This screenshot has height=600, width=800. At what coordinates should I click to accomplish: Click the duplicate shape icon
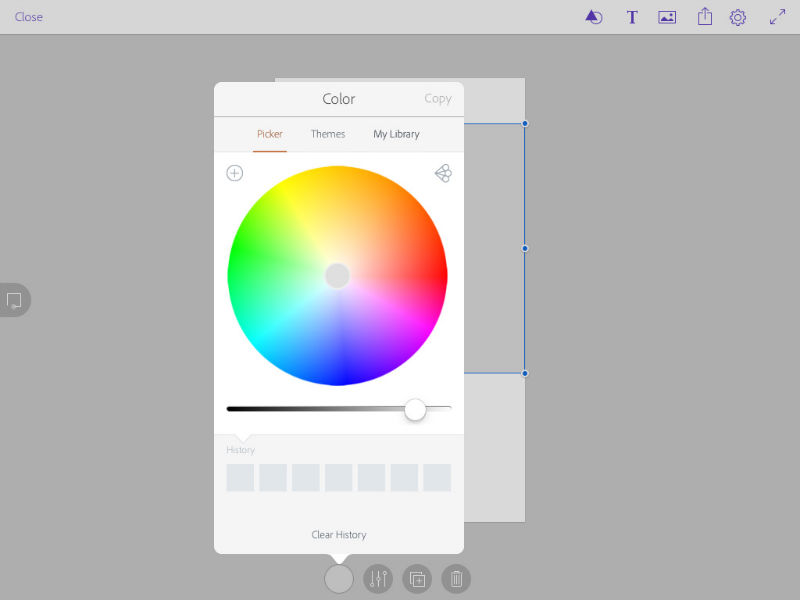(417, 578)
